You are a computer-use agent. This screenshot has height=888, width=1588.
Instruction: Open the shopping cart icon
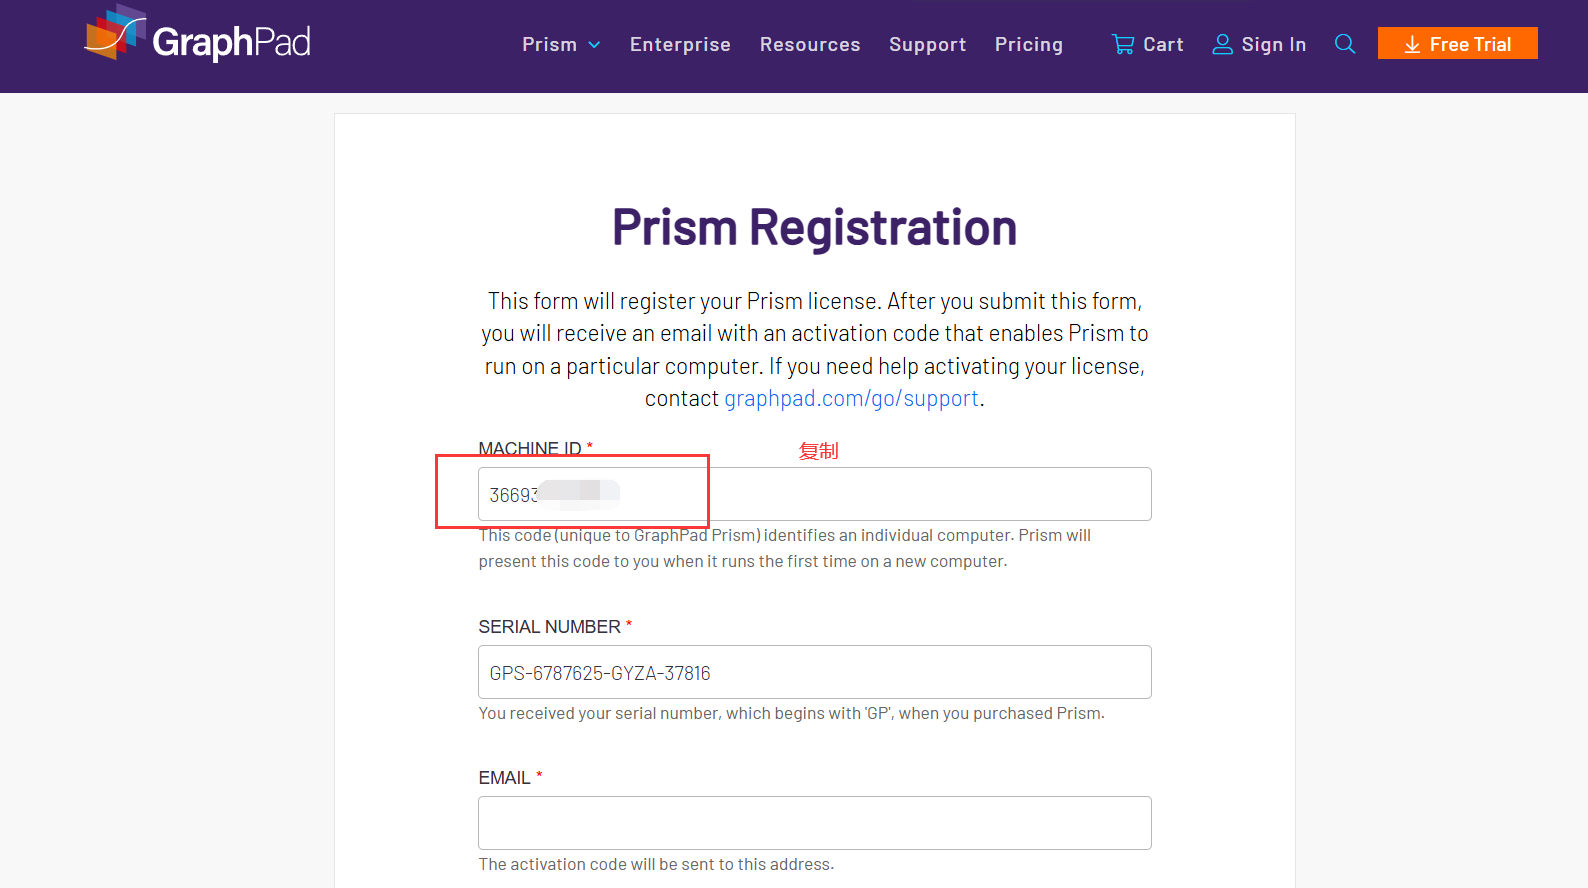pyautogui.click(x=1123, y=45)
